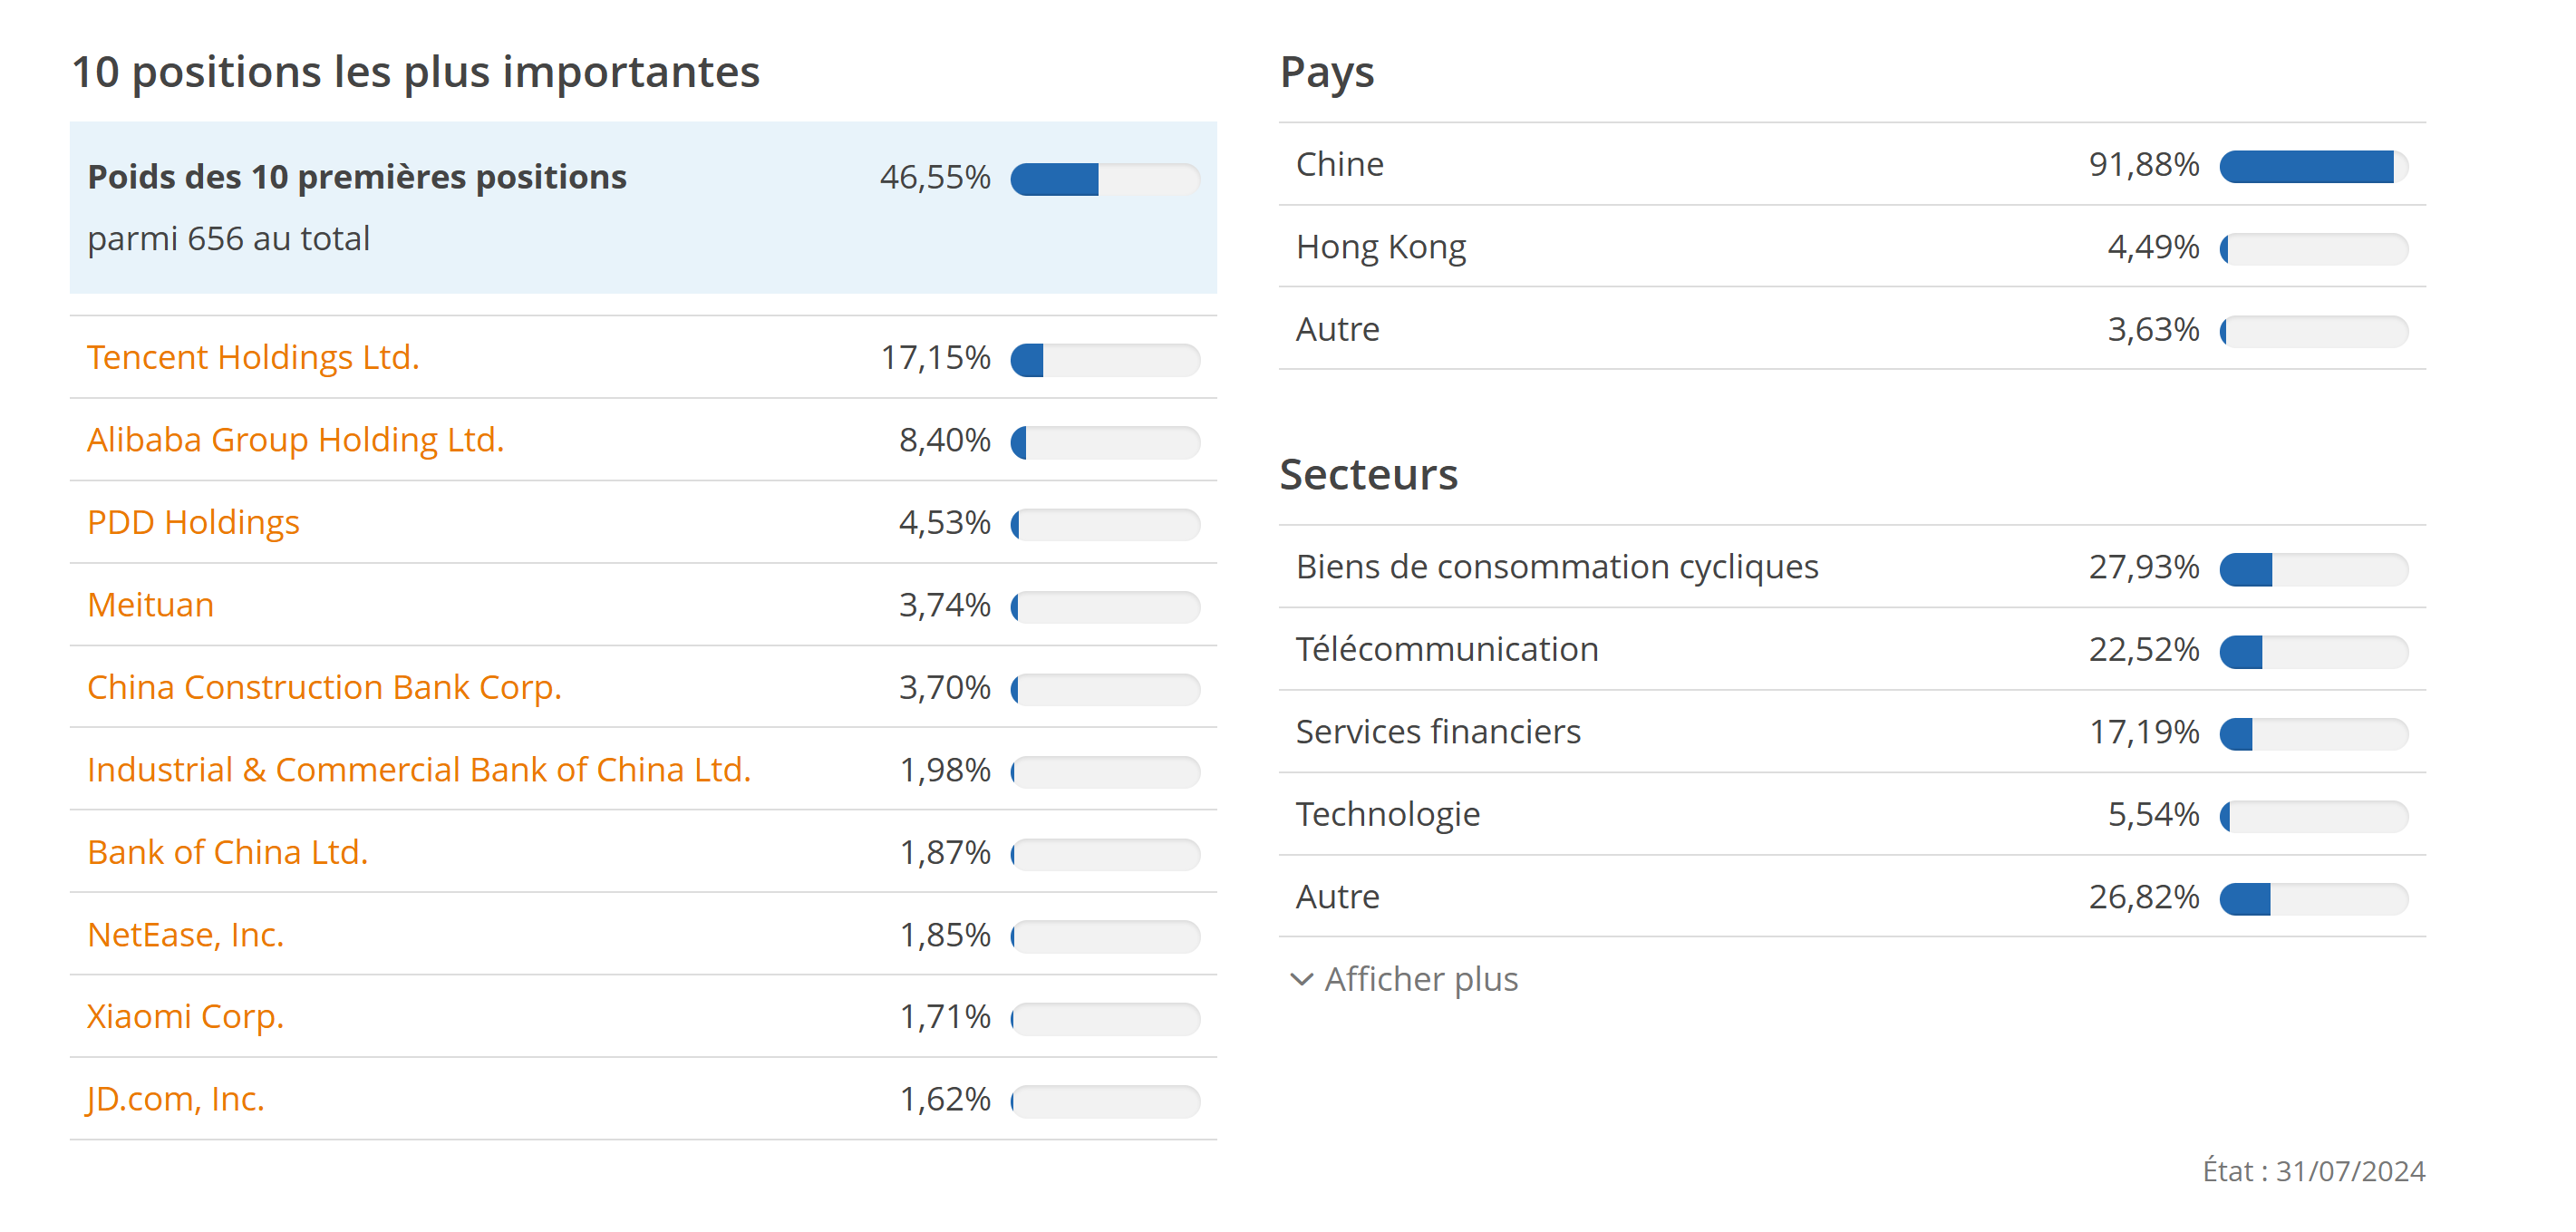
Task: Open the NetEase, Inc. link
Action: 185,934
